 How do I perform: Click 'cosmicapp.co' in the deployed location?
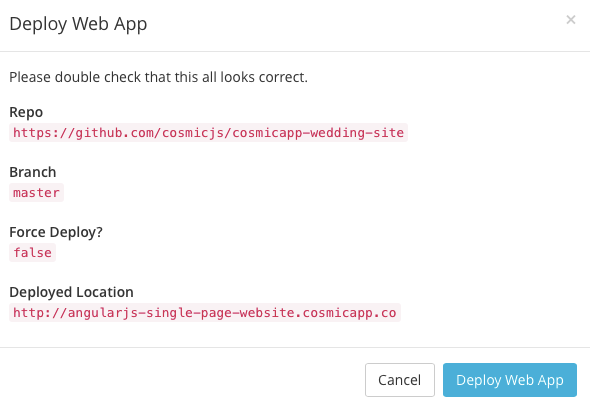[x=349, y=313]
